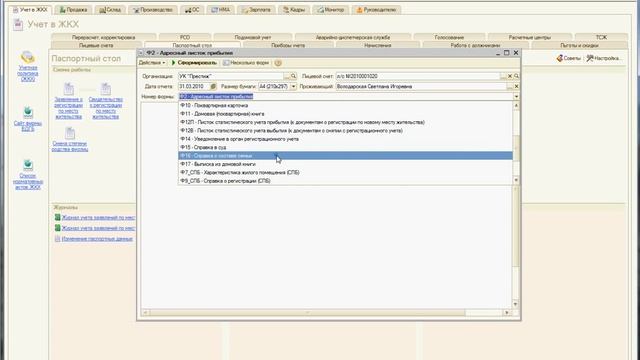Switch to the Монитор top tab
Image resolution: width=640 pixels, height=360 pixels.
click(331, 10)
